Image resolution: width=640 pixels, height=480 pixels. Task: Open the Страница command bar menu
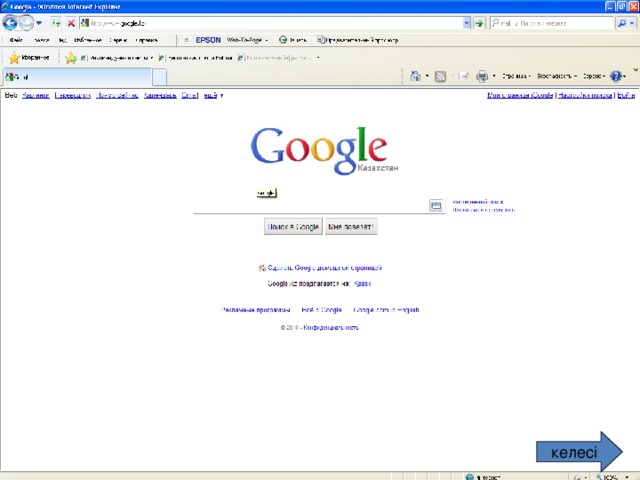tap(516, 76)
